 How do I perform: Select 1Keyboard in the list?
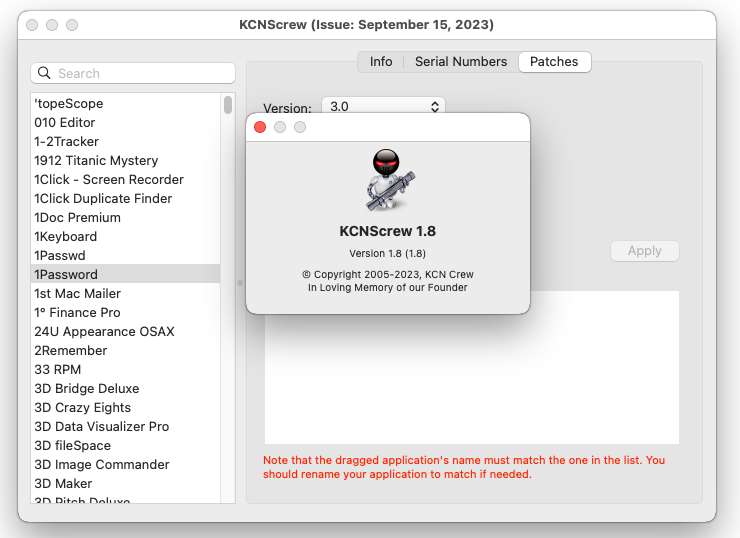point(126,236)
